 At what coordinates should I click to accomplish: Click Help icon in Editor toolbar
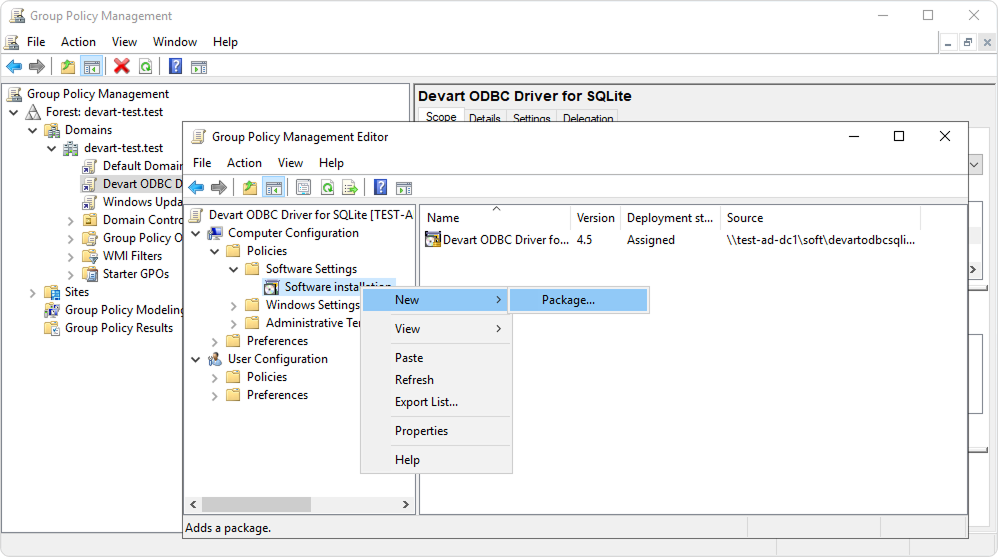click(381, 187)
